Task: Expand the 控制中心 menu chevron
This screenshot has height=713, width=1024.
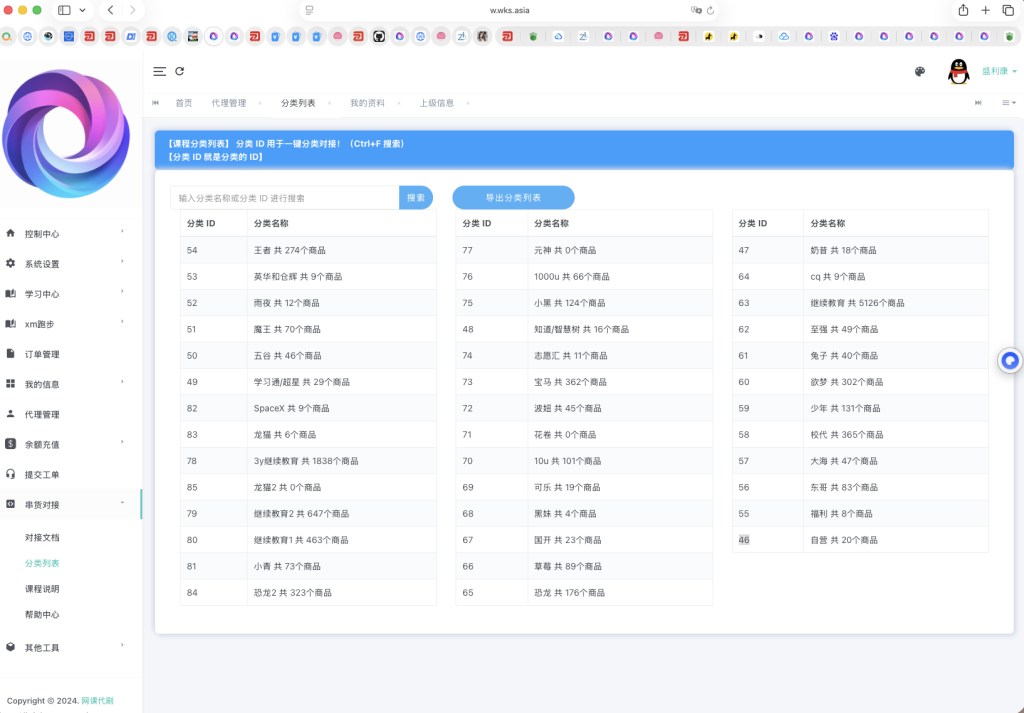Action: [122, 231]
